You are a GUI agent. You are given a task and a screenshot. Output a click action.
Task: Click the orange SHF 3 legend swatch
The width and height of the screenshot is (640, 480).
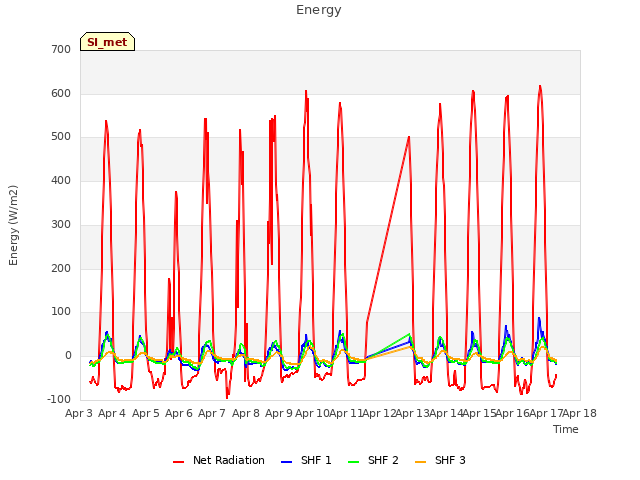(420, 462)
